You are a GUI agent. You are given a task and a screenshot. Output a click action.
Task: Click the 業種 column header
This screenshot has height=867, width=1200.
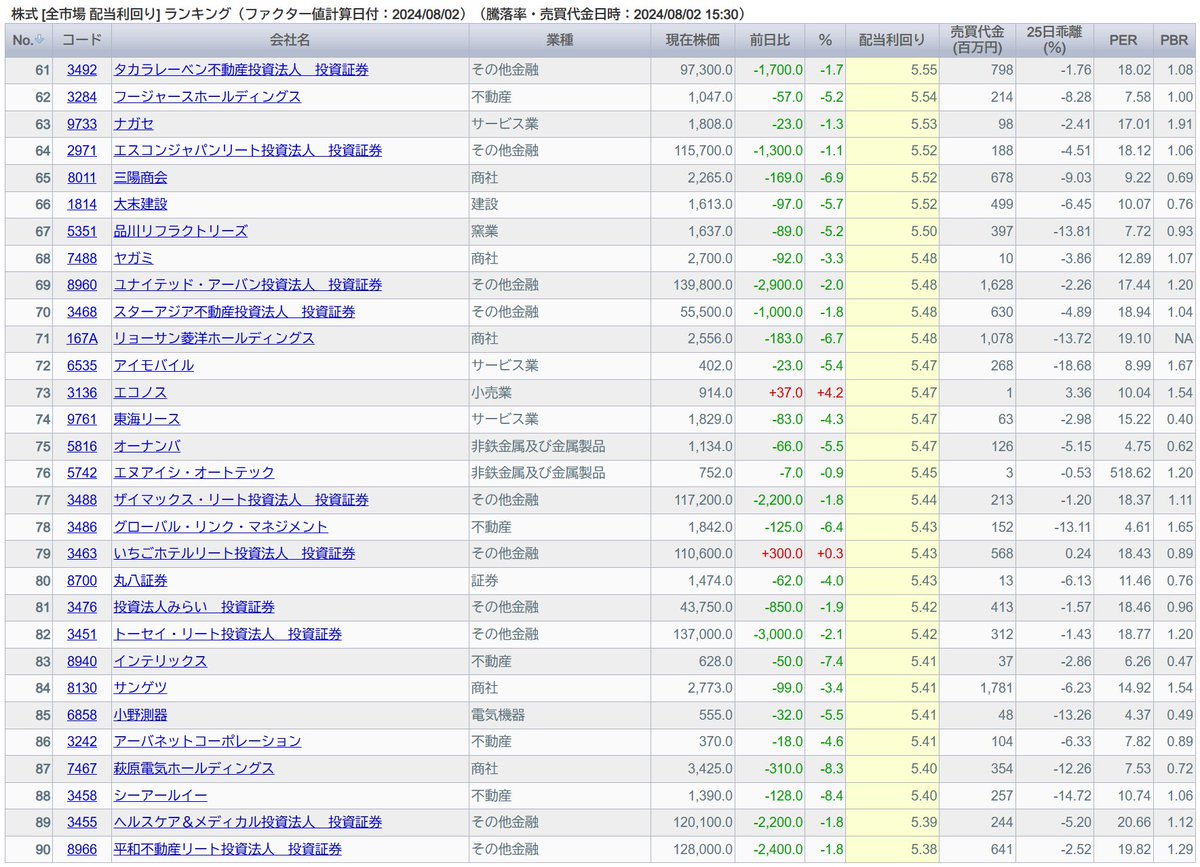(560, 40)
